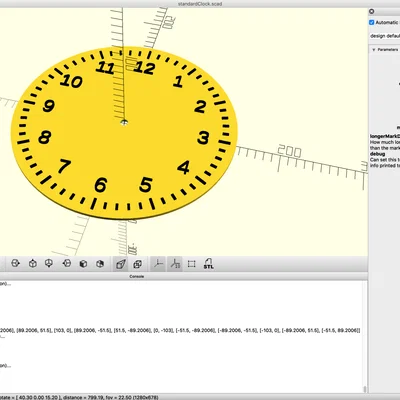Image resolution: width=400 pixels, height=400 pixels.
Task: Toggle Show Scale Markers
Action: coord(175,264)
